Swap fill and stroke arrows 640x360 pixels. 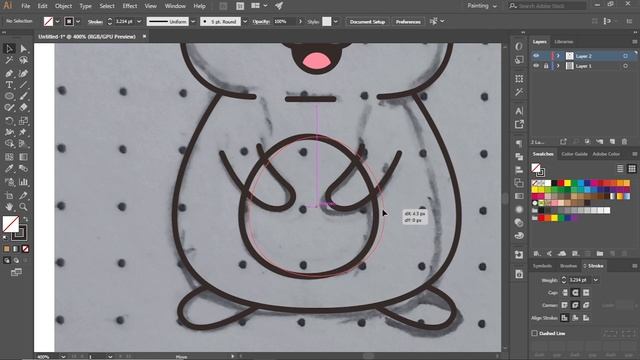[x=25, y=220]
